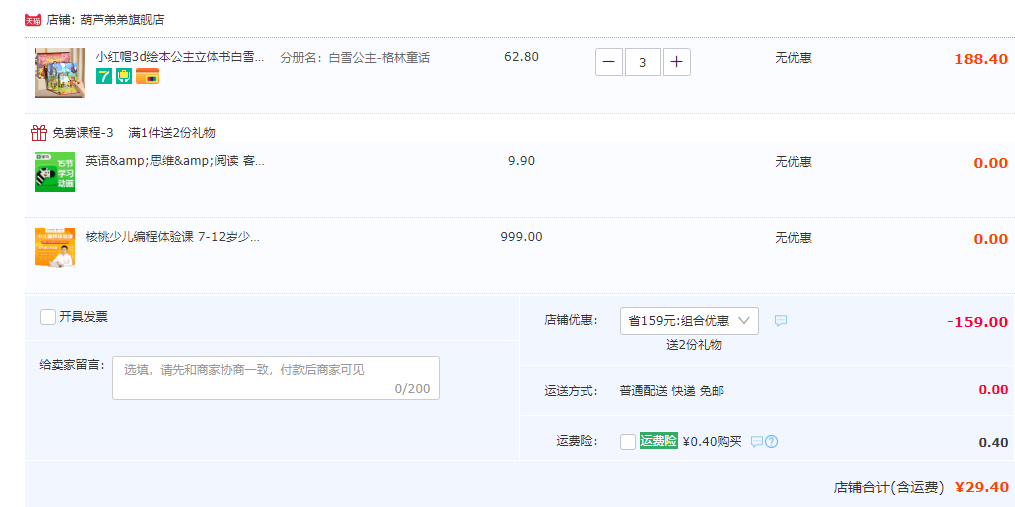Click the chat bubble icon beside store discount

(x=781, y=321)
